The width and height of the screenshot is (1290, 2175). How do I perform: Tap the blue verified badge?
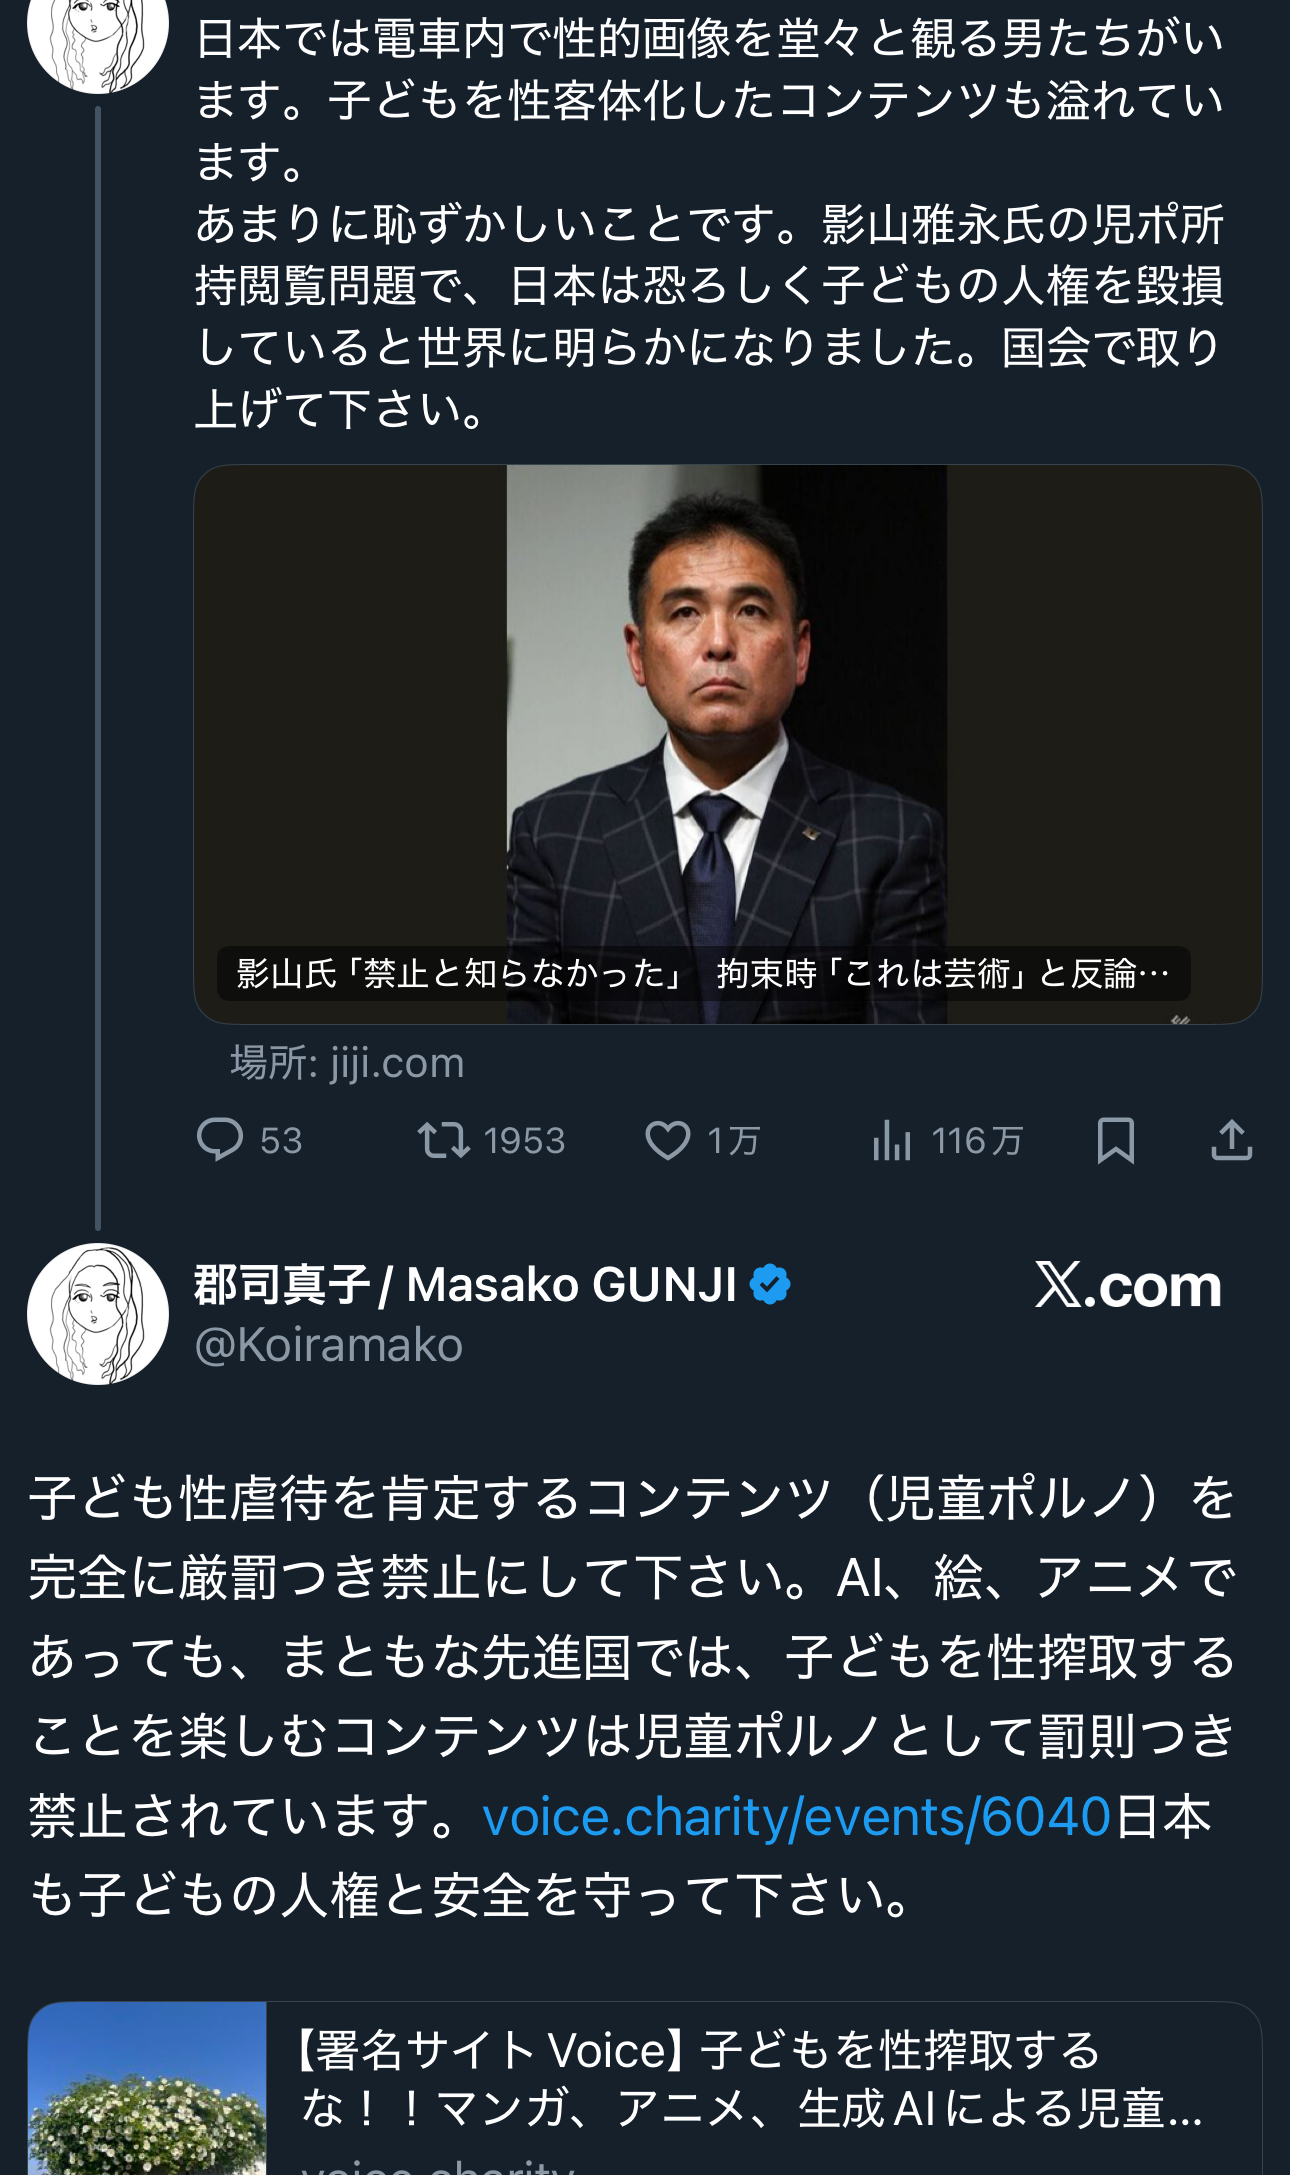pos(770,1285)
